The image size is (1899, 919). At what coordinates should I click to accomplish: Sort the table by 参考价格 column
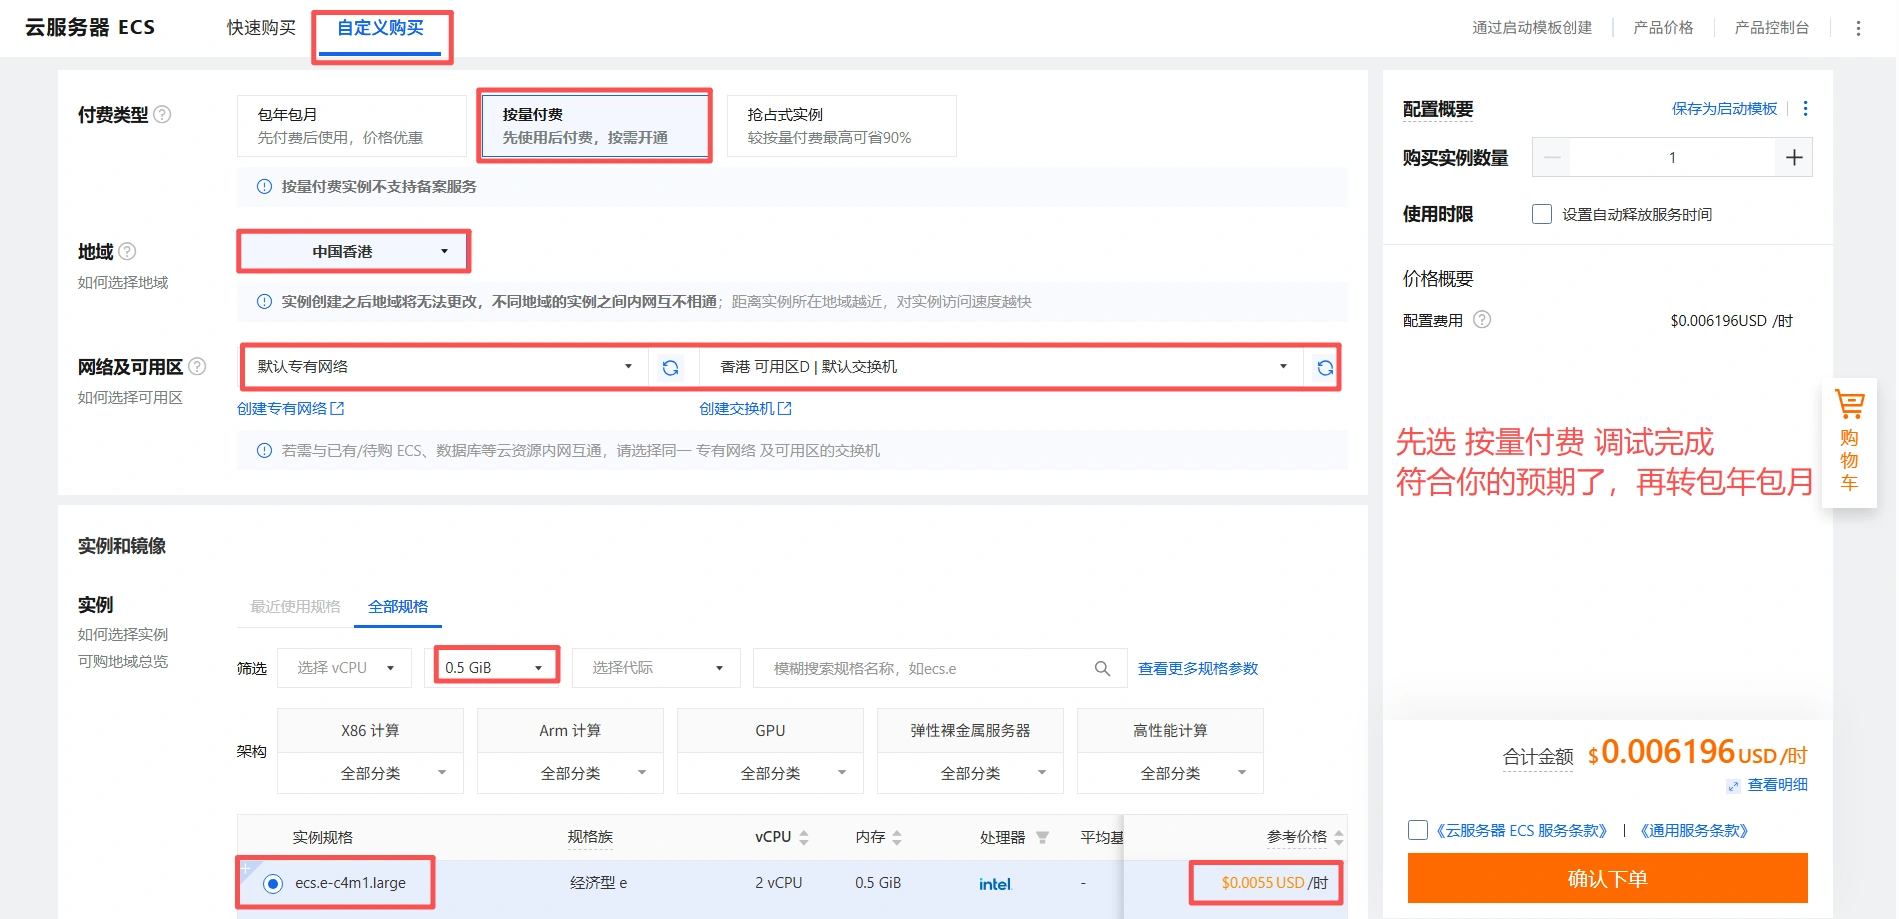1339,837
